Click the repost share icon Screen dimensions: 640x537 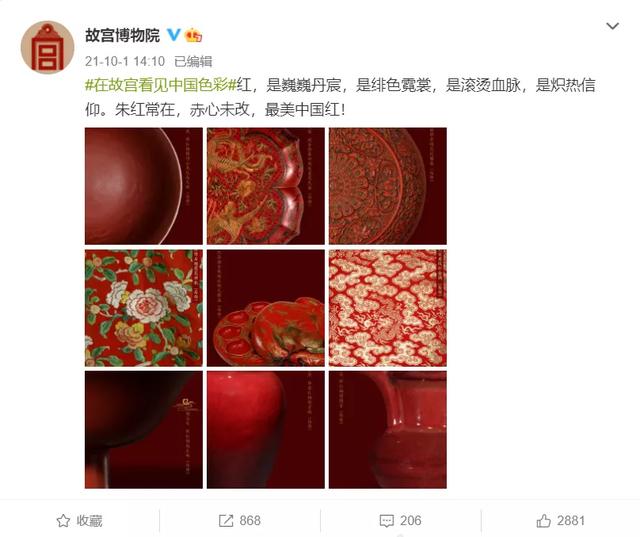pyautogui.click(x=226, y=521)
